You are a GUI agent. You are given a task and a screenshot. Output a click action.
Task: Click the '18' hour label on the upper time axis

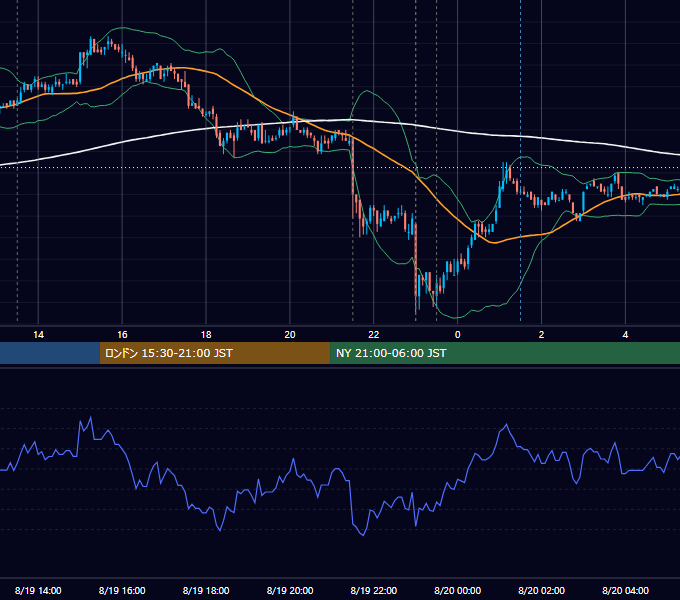click(x=206, y=335)
